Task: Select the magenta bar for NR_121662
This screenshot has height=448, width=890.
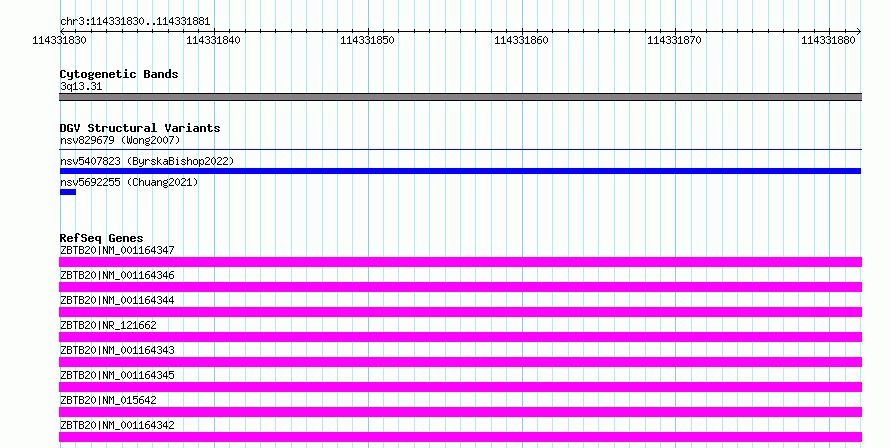Action: click(x=460, y=337)
